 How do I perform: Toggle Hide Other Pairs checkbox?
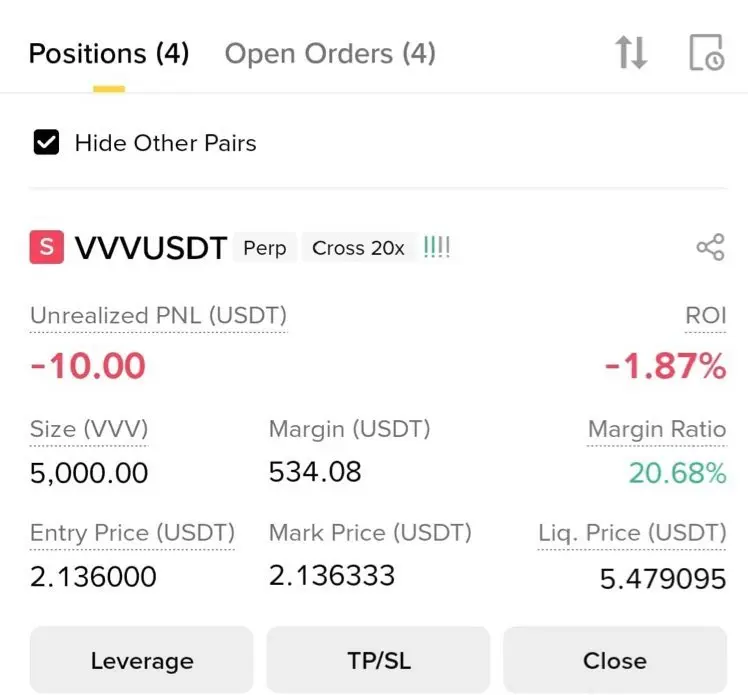click(47, 143)
